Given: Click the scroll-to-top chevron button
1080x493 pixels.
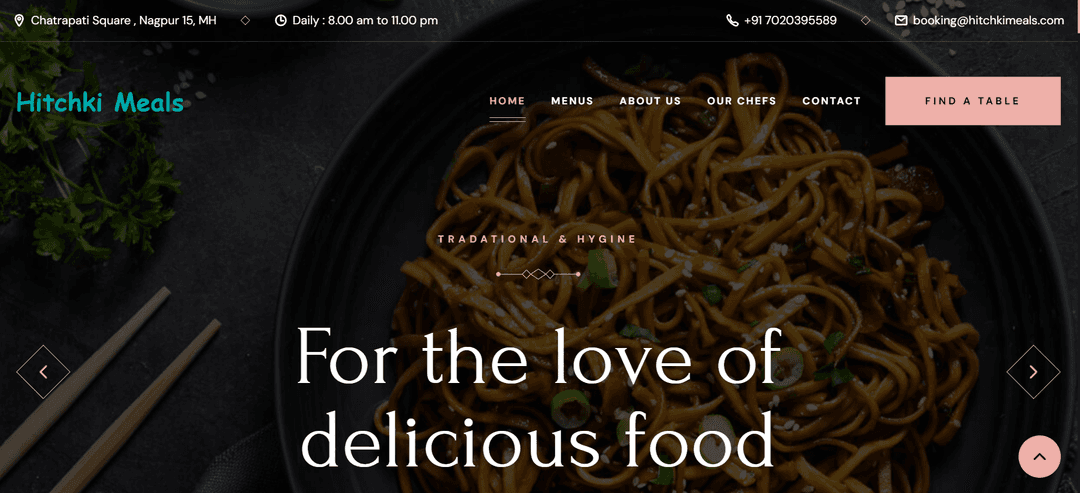Looking at the screenshot, I should 1039,457.
